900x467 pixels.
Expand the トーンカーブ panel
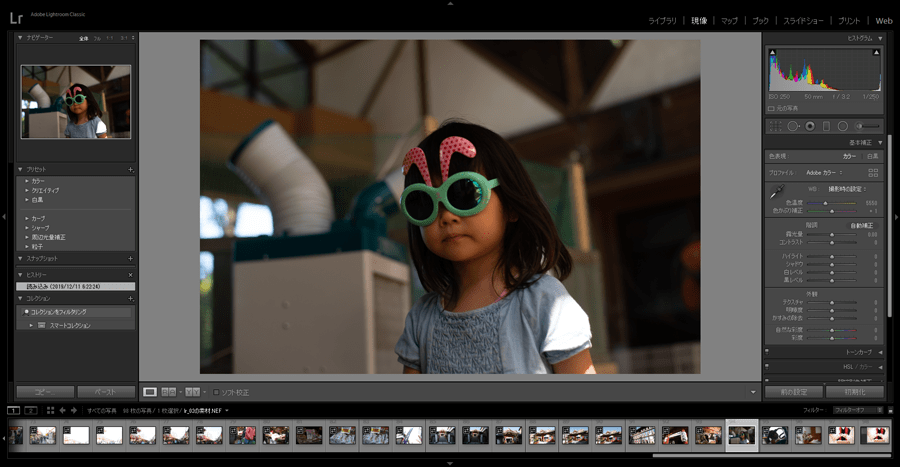pyautogui.click(x=858, y=352)
